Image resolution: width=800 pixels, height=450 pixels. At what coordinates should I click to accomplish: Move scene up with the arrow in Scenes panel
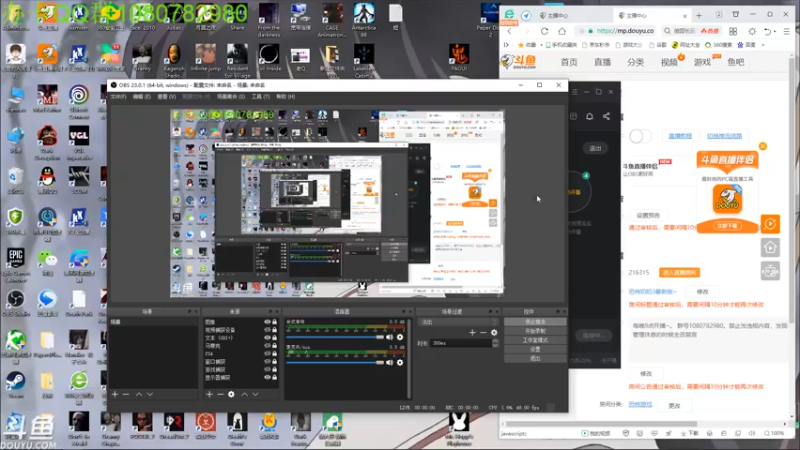point(139,394)
